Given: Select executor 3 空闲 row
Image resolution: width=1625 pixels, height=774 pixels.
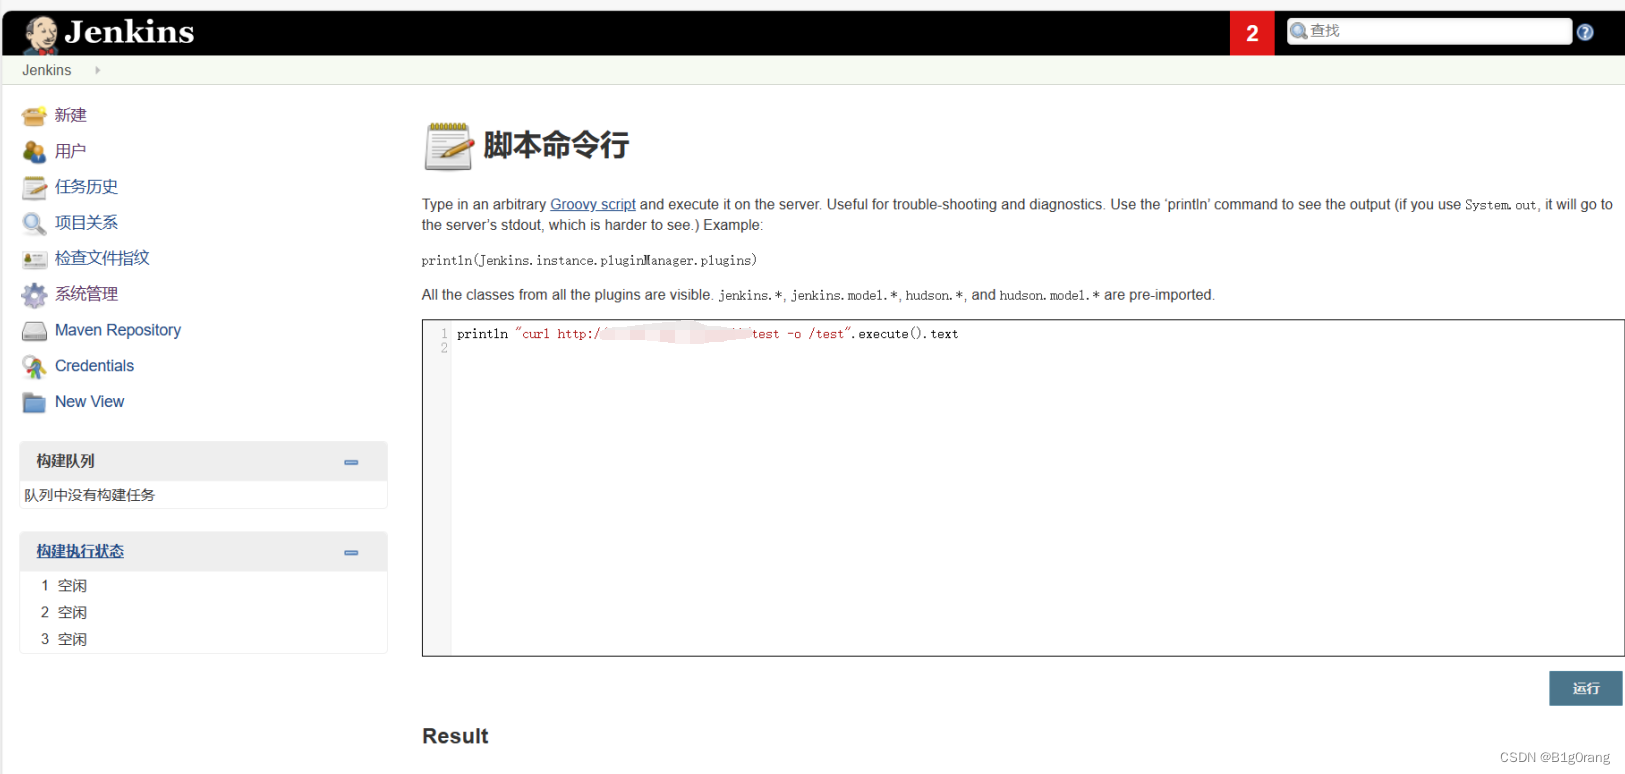Looking at the screenshot, I should 203,639.
